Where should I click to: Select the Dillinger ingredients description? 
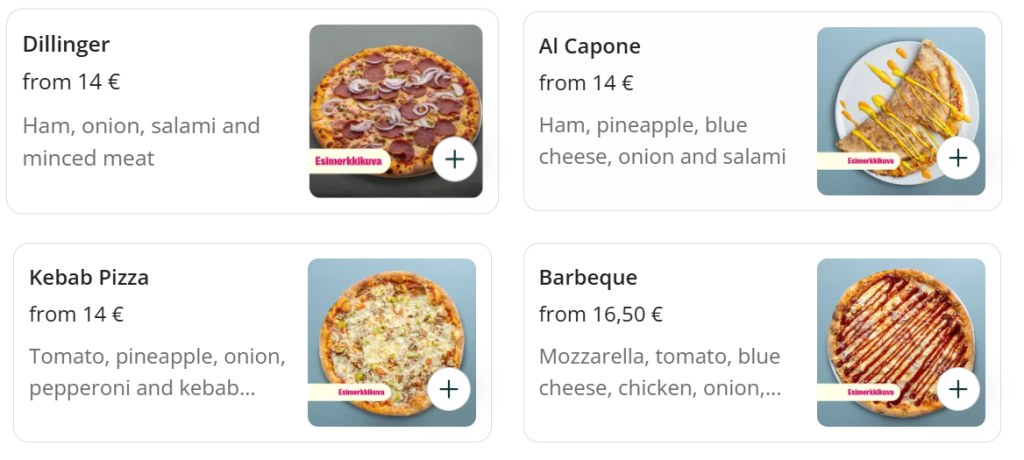(141, 142)
